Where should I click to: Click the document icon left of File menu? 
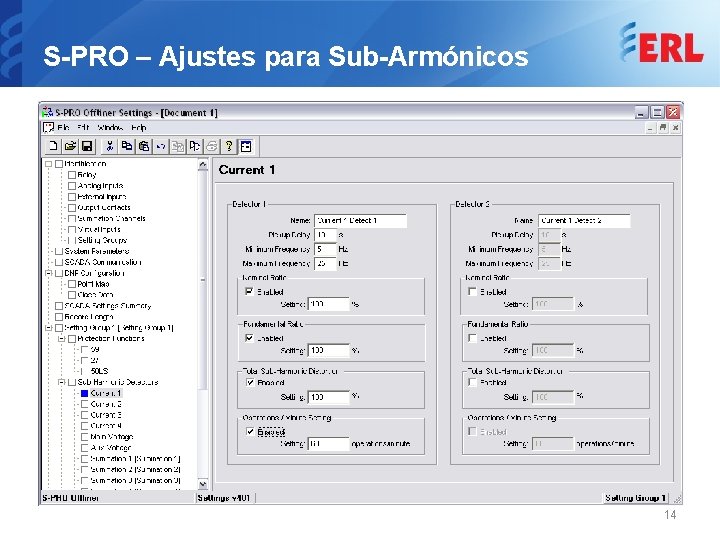48,127
